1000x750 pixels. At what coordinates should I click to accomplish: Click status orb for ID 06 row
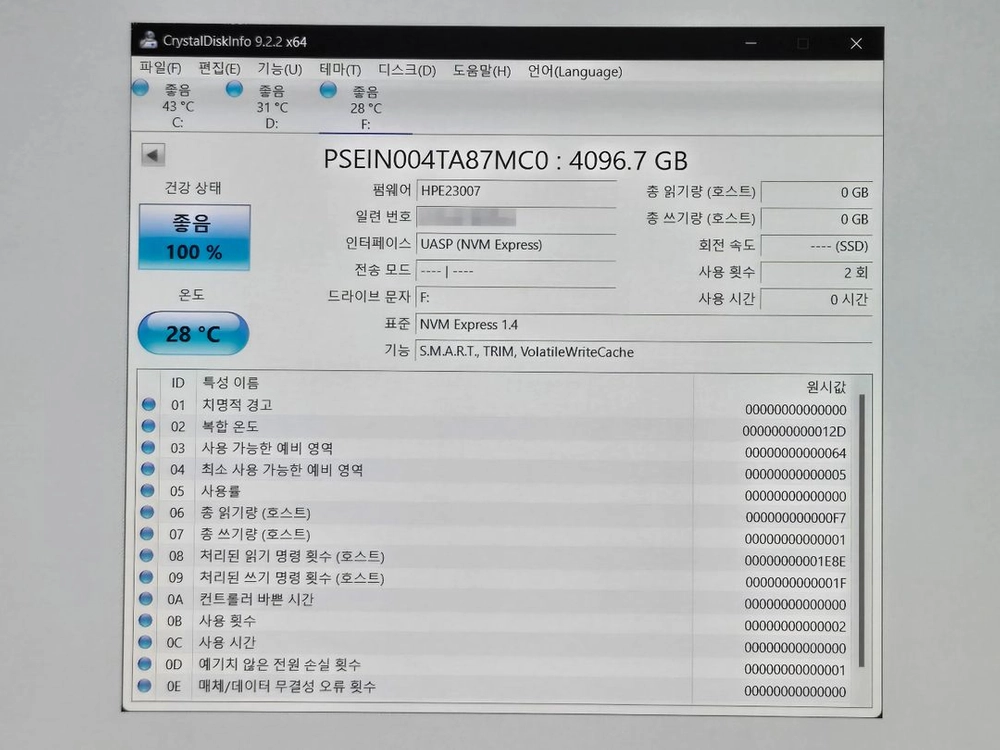(147, 511)
